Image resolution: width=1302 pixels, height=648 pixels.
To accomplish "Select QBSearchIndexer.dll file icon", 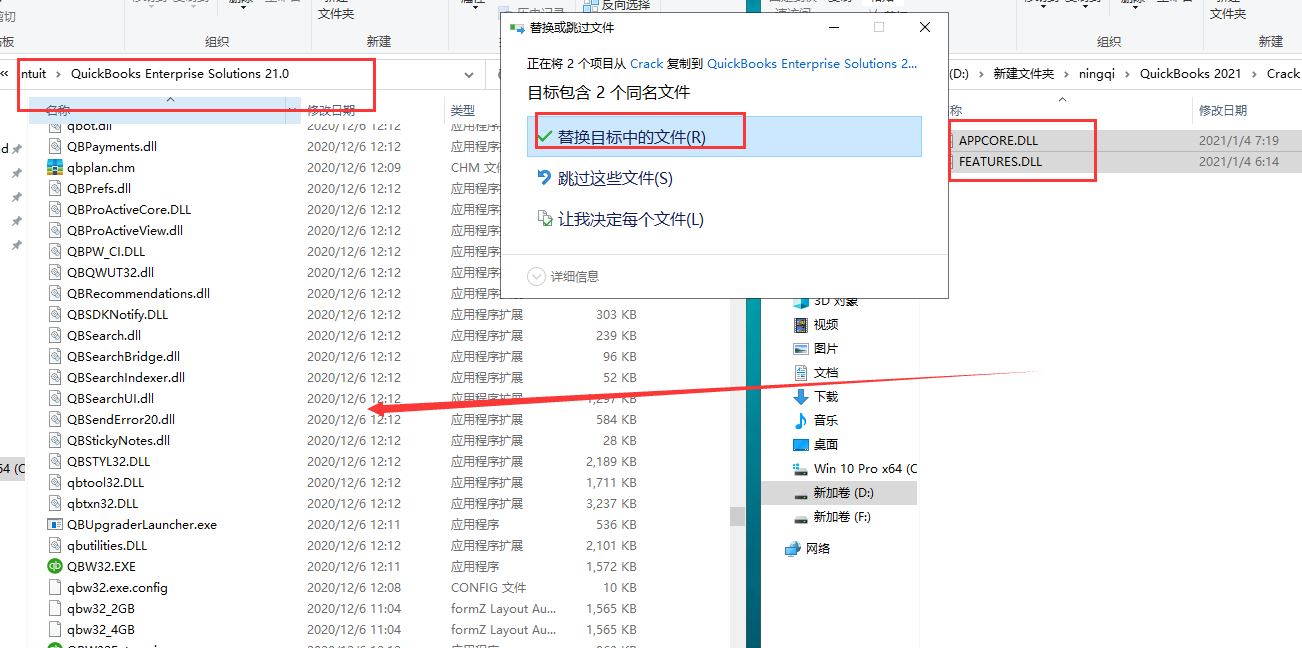I will coord(55,377).
